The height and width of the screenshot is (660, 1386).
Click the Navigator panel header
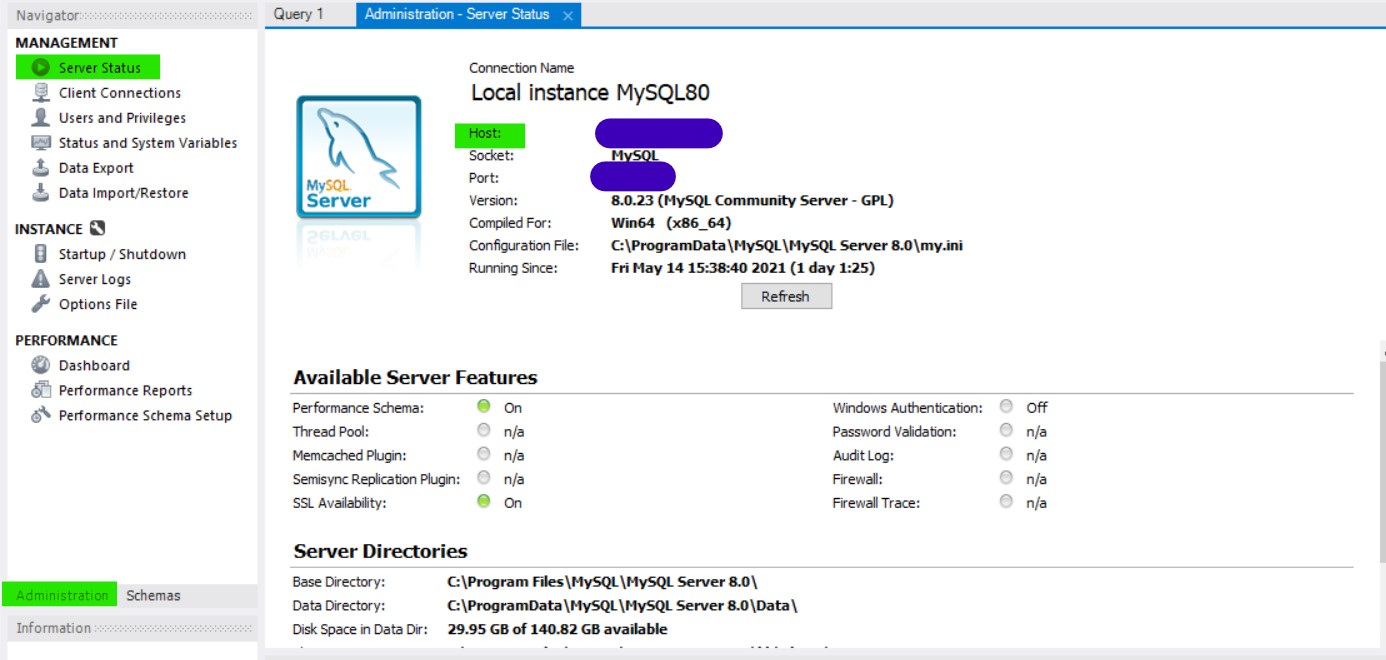pos(132,15)
